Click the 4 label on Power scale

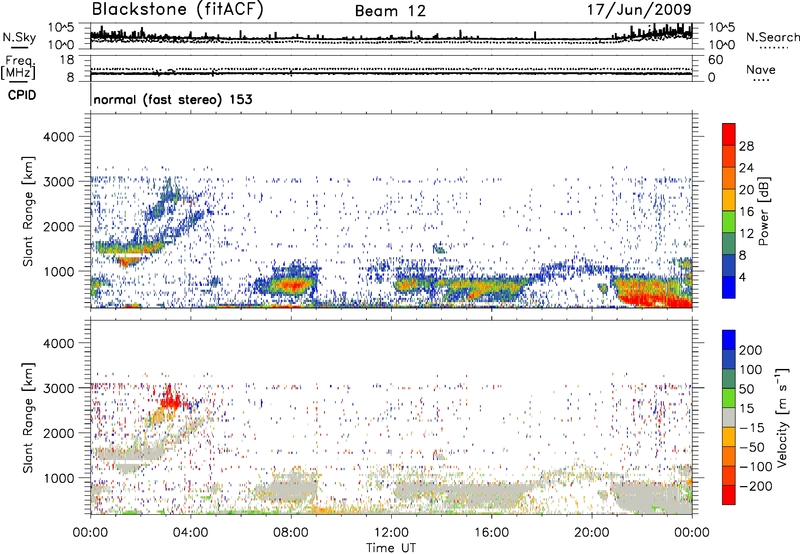click(x=743, y=277)
